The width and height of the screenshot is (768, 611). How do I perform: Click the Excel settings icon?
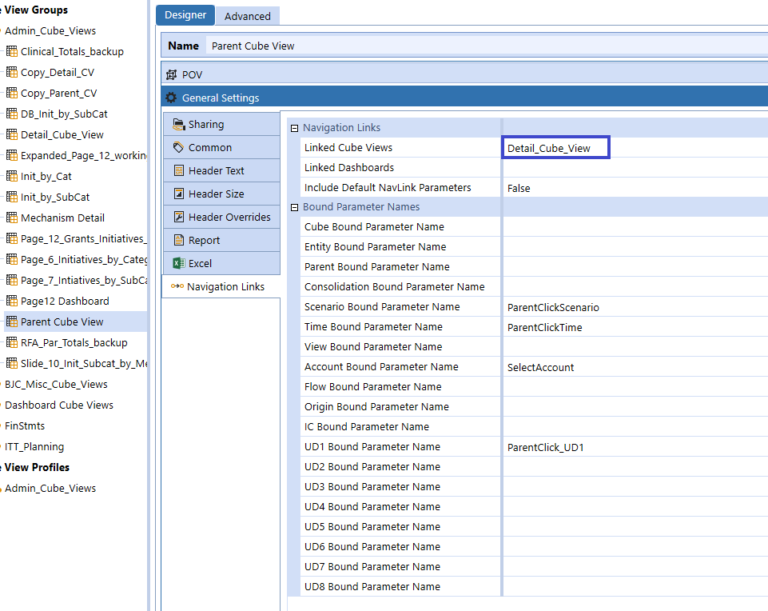click(179, 263)
